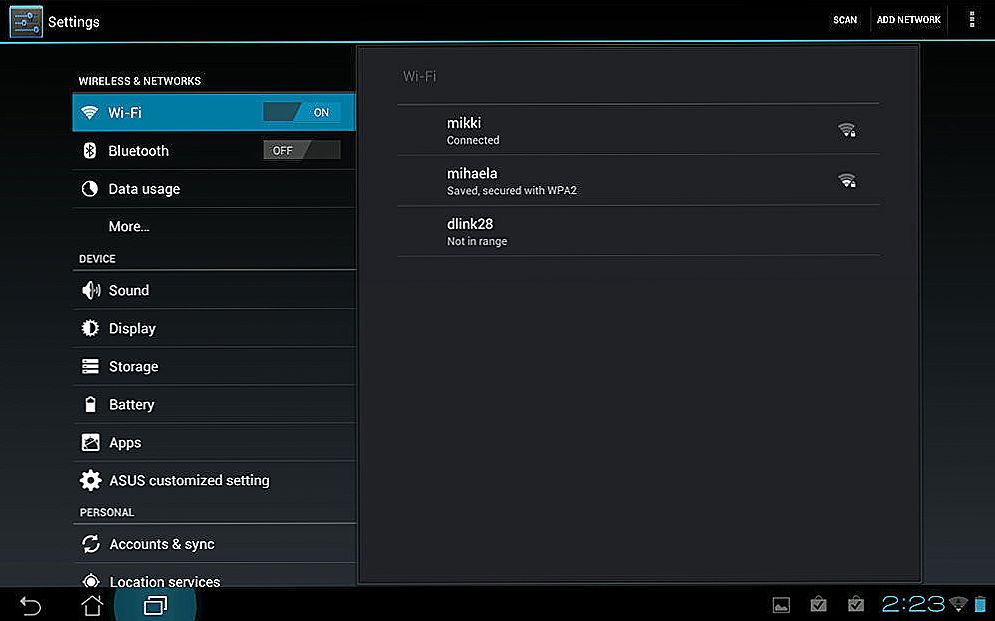Image resolution: width=995 pixels, height=621 pixels.
Task: Open the picture notification icon in system bar
Action: tap(781, 605)
